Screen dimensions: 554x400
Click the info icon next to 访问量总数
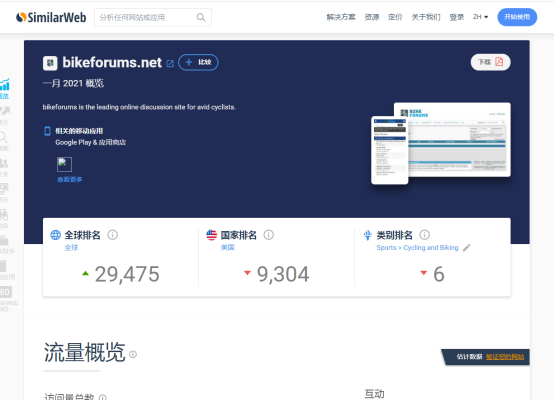pos(102,398)
